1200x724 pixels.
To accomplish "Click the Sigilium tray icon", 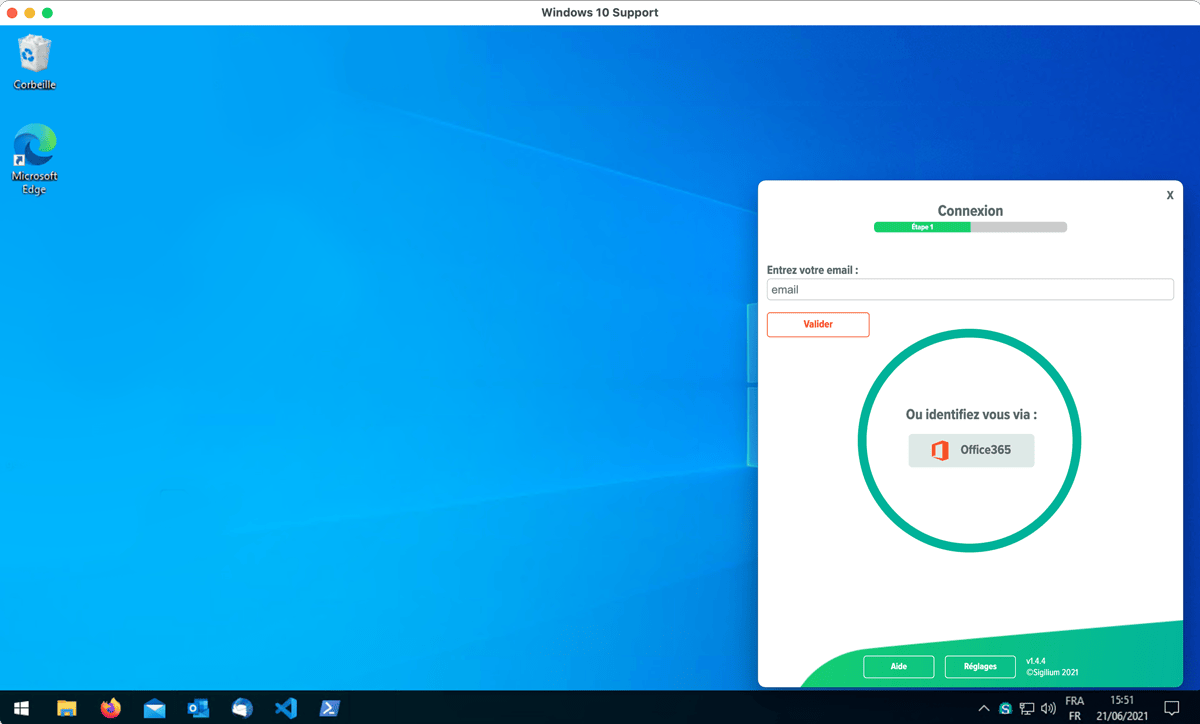I will [x=1006, y=709].
